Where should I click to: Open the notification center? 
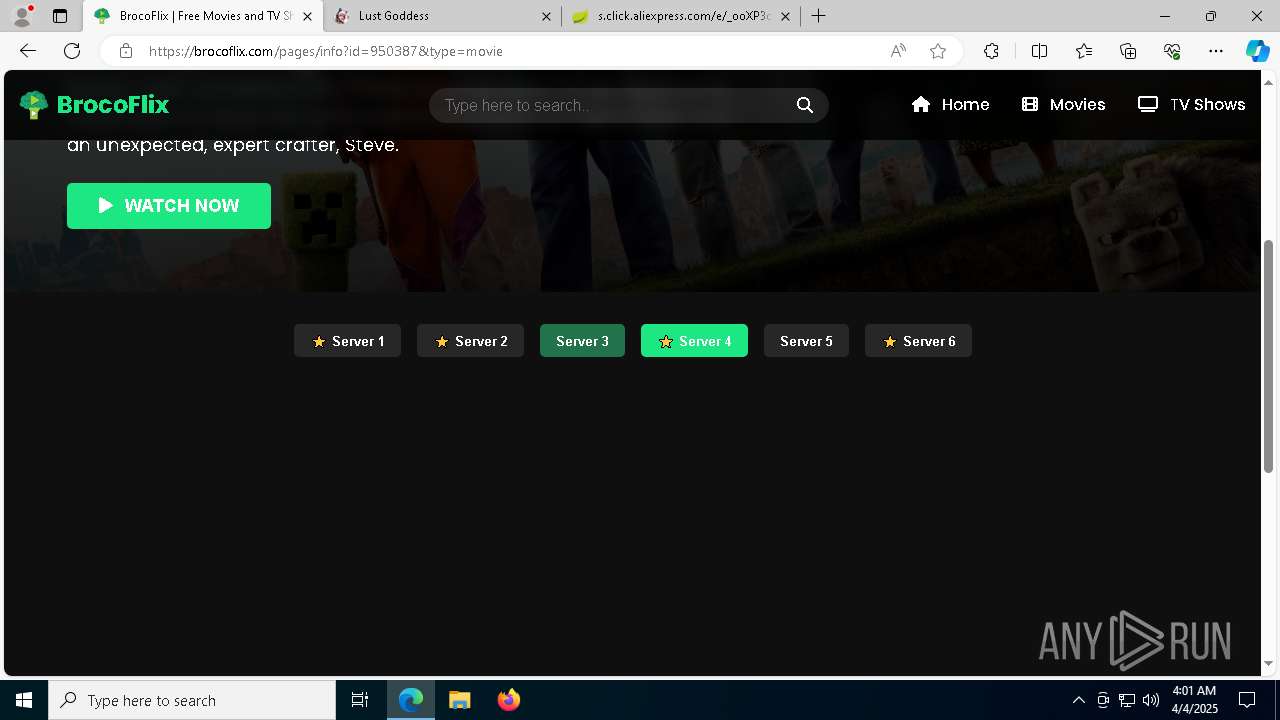(x=1247, y=700)
